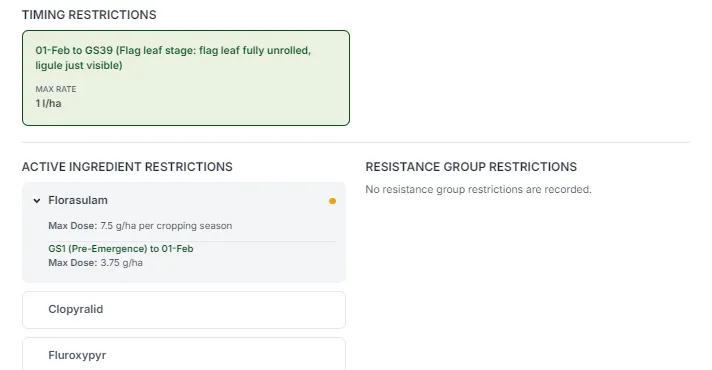Click the Fluroxypyr name text

pos(77,355)
